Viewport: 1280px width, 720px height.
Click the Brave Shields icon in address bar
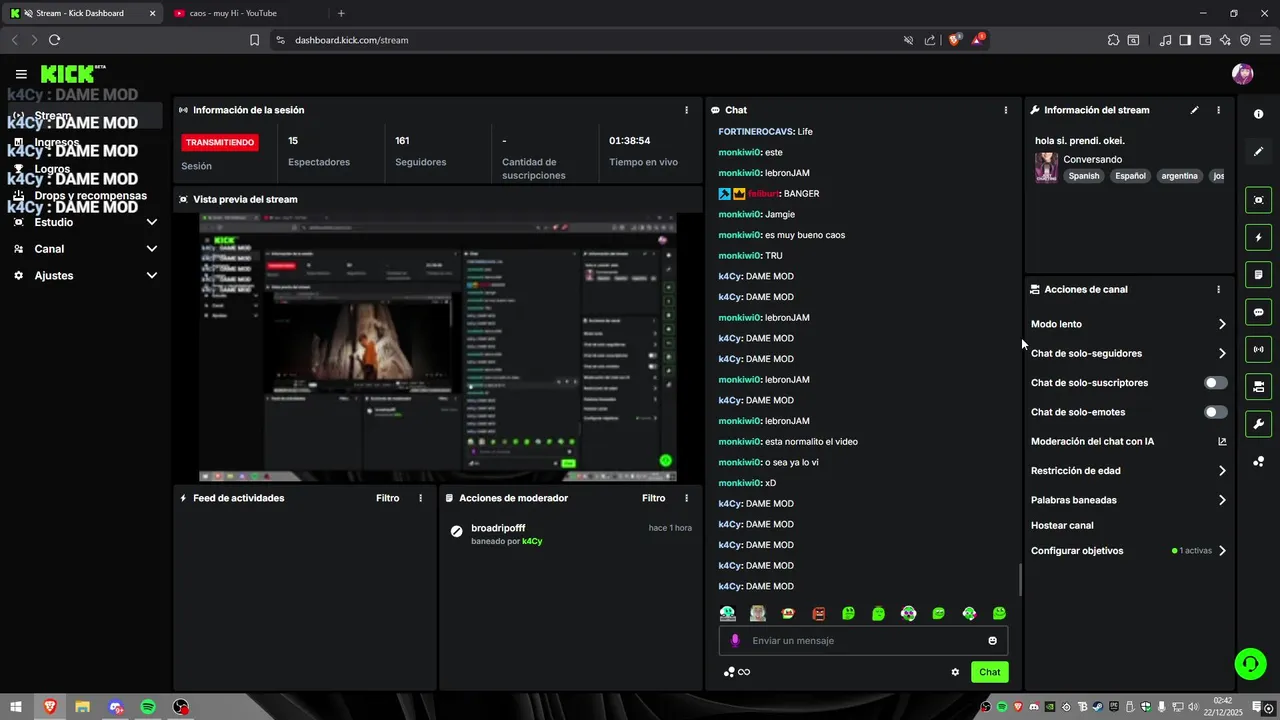(x=954, y=40)
